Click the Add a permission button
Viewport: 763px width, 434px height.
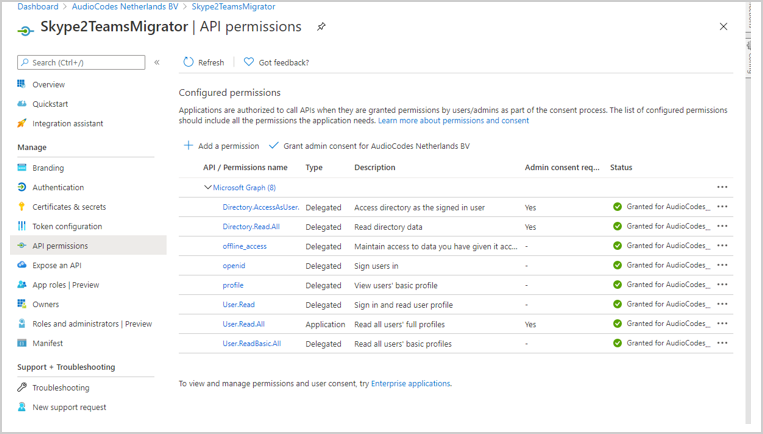point(221,145)
